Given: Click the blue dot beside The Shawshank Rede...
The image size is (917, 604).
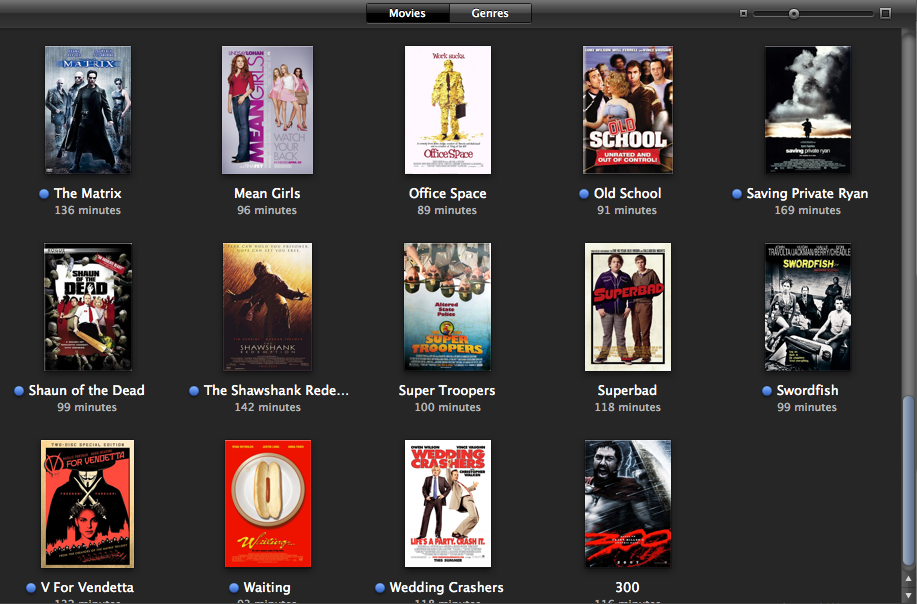Looking at the screenshot, I should click(194, 391).
